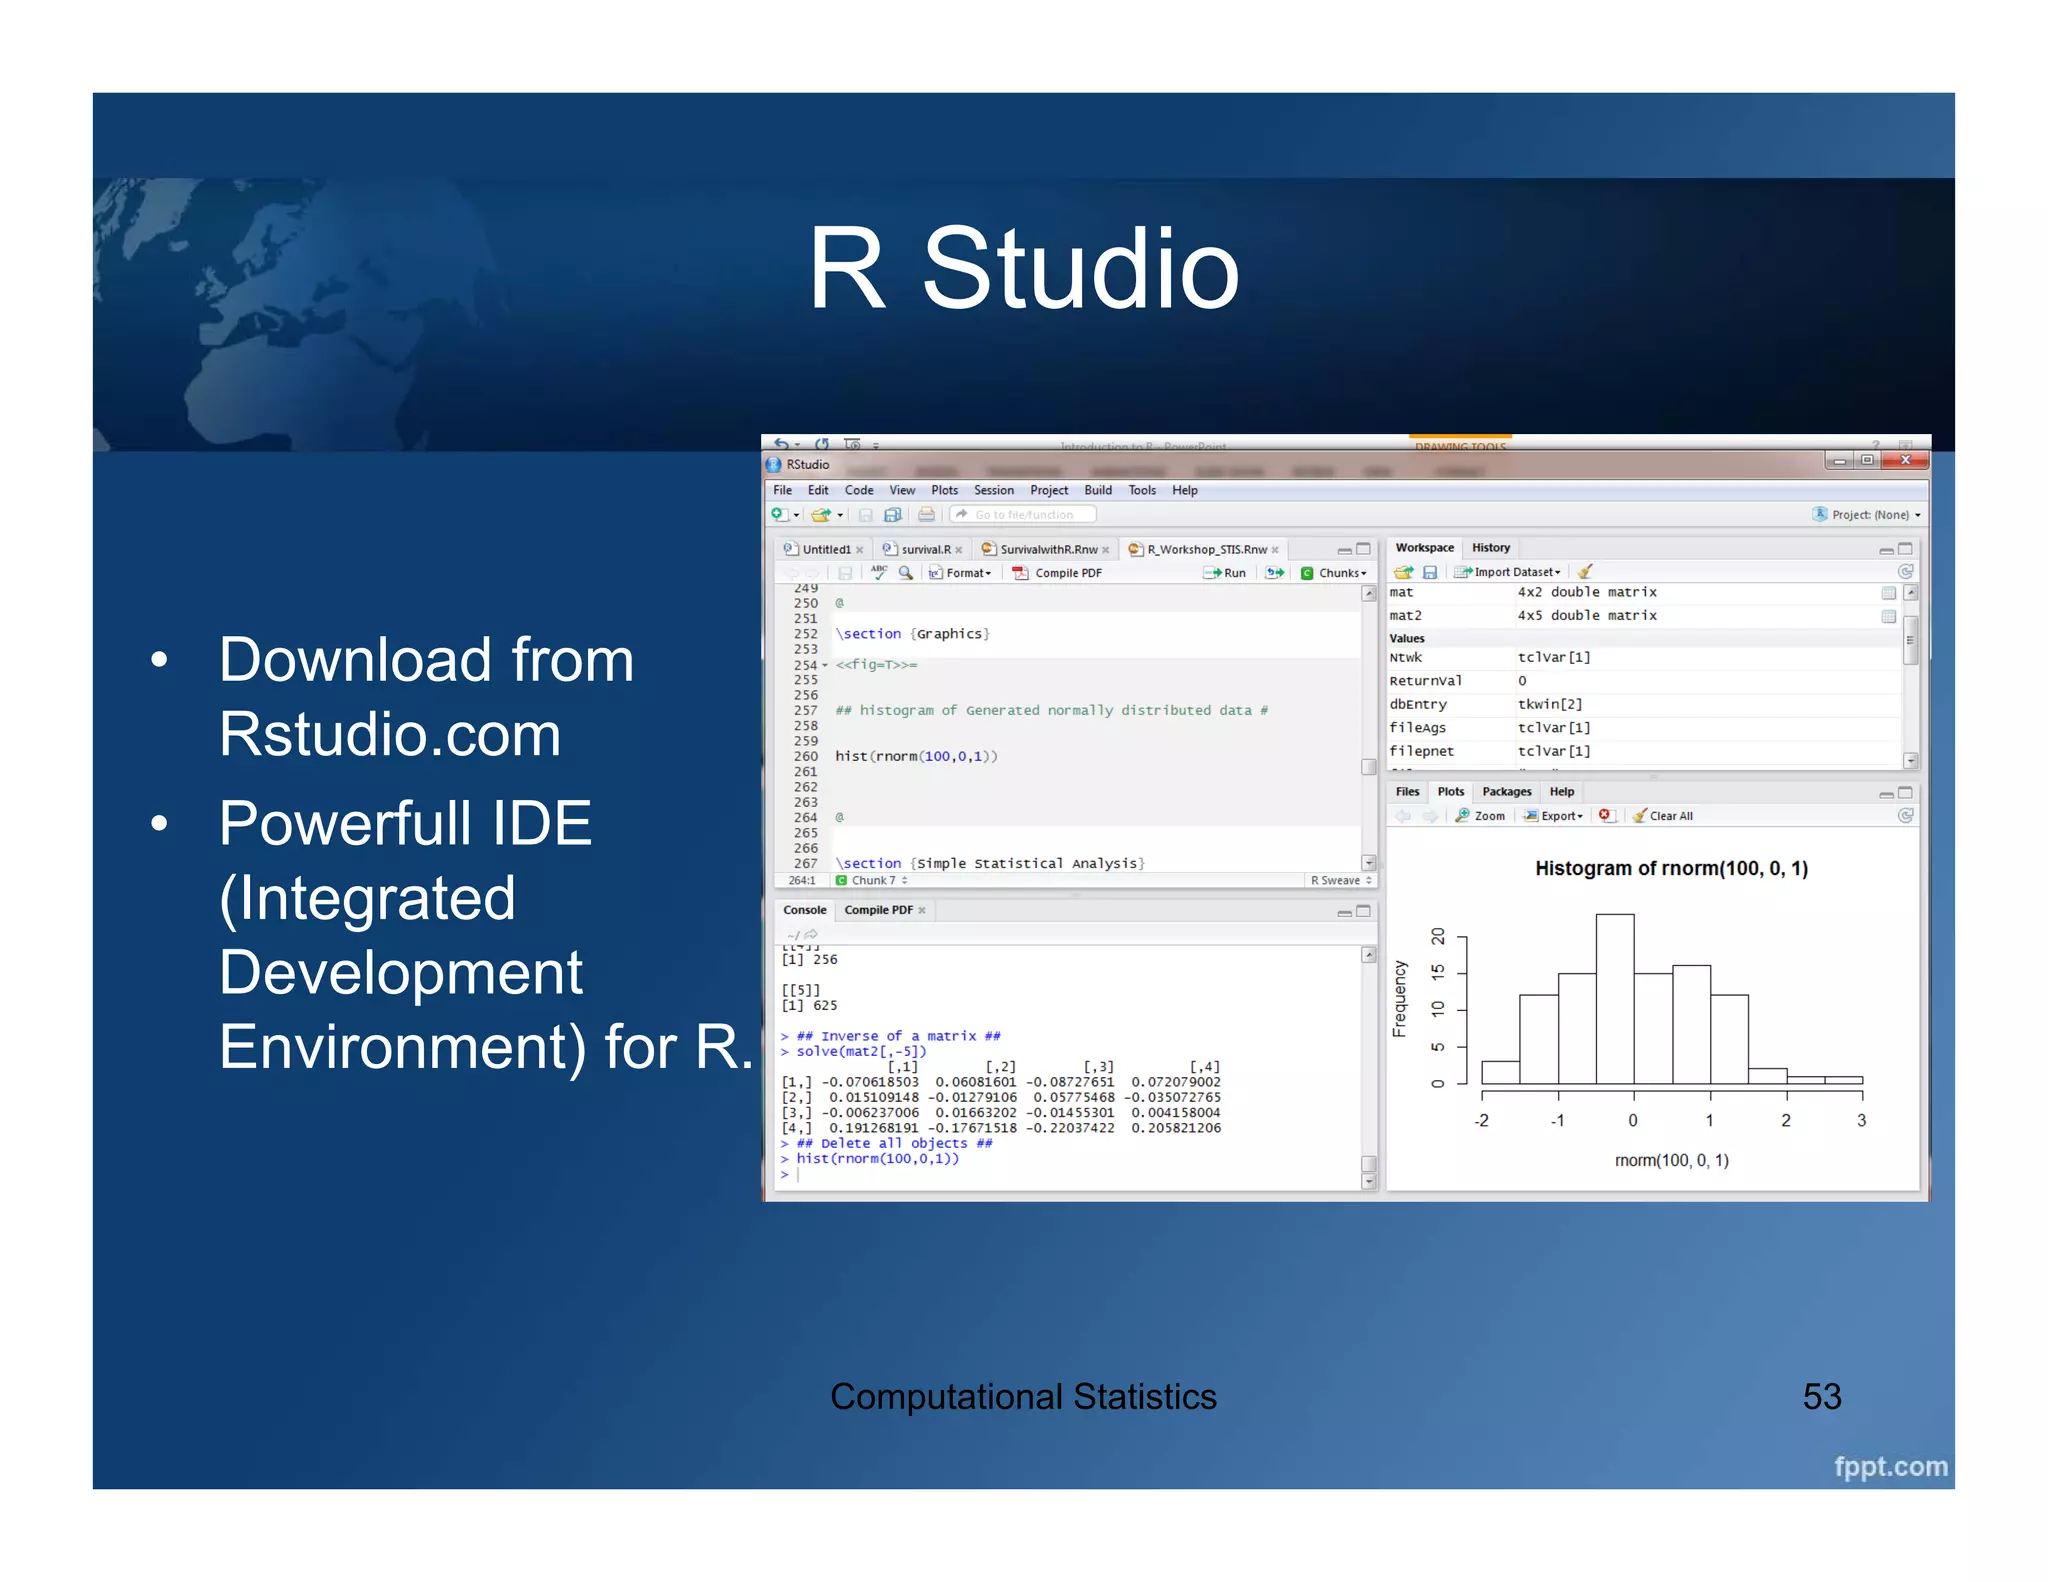Click the Re-run previous region icon

point(1274,573)
